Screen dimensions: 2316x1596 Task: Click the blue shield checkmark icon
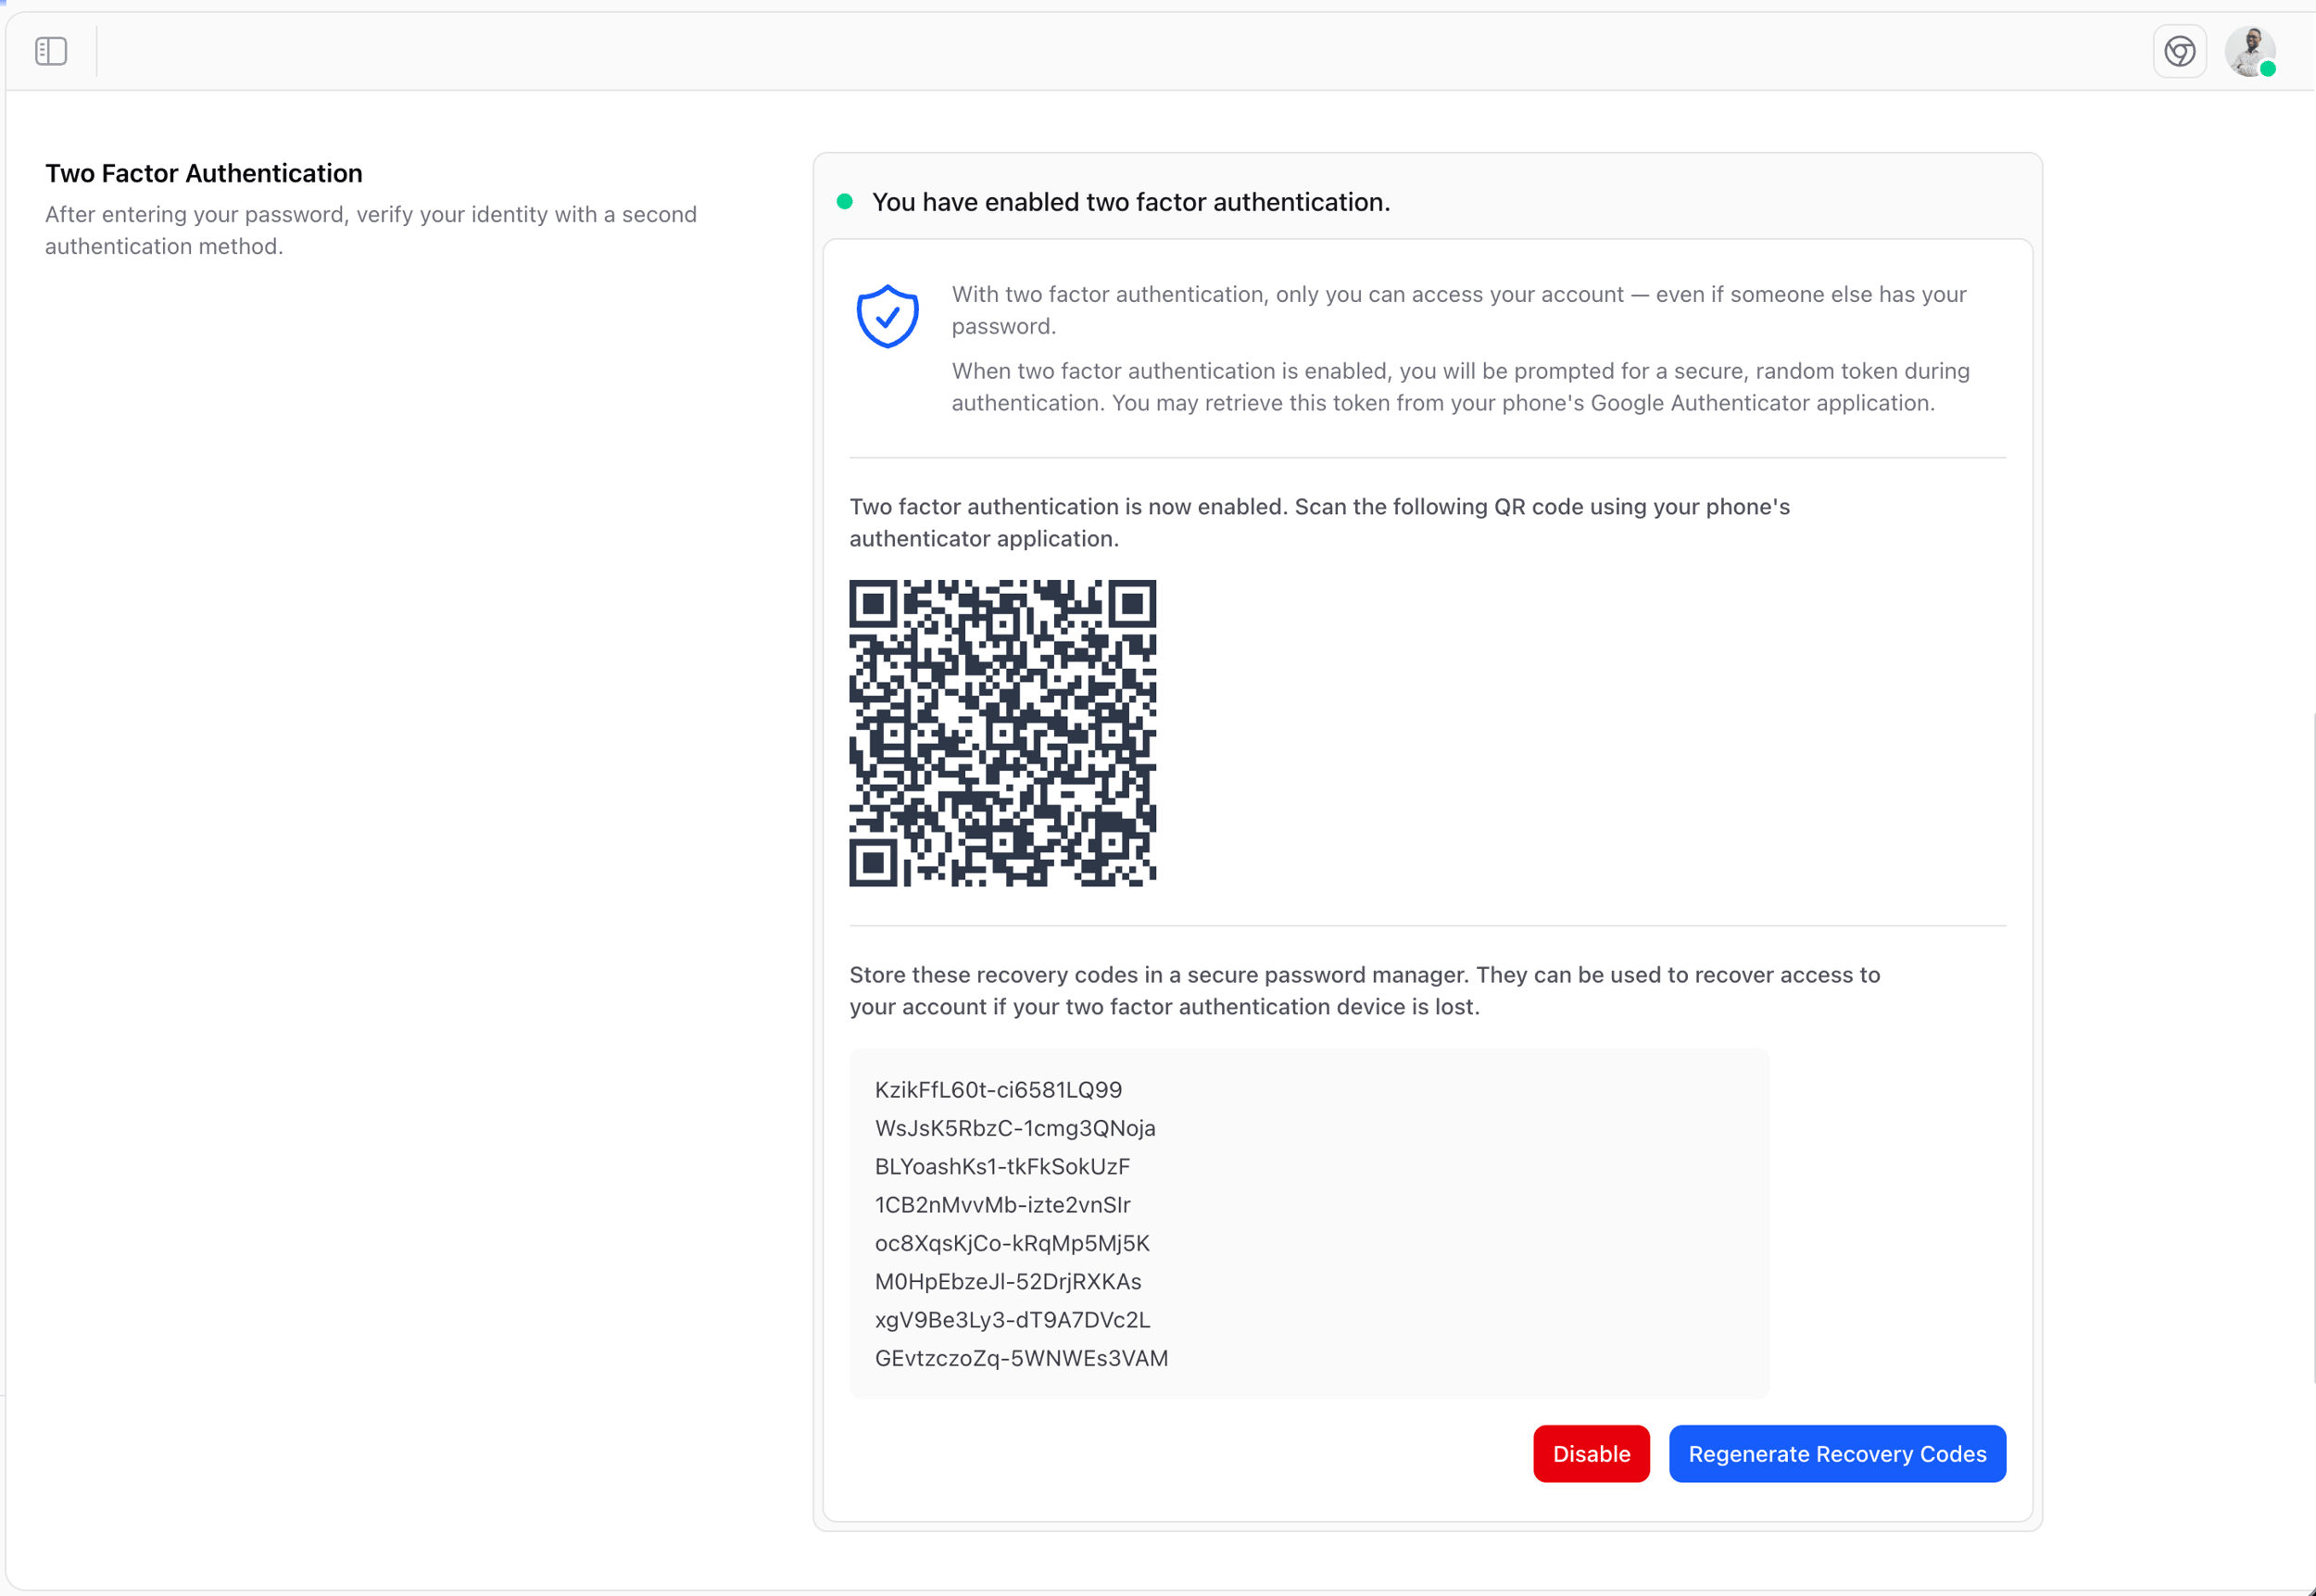887,316
